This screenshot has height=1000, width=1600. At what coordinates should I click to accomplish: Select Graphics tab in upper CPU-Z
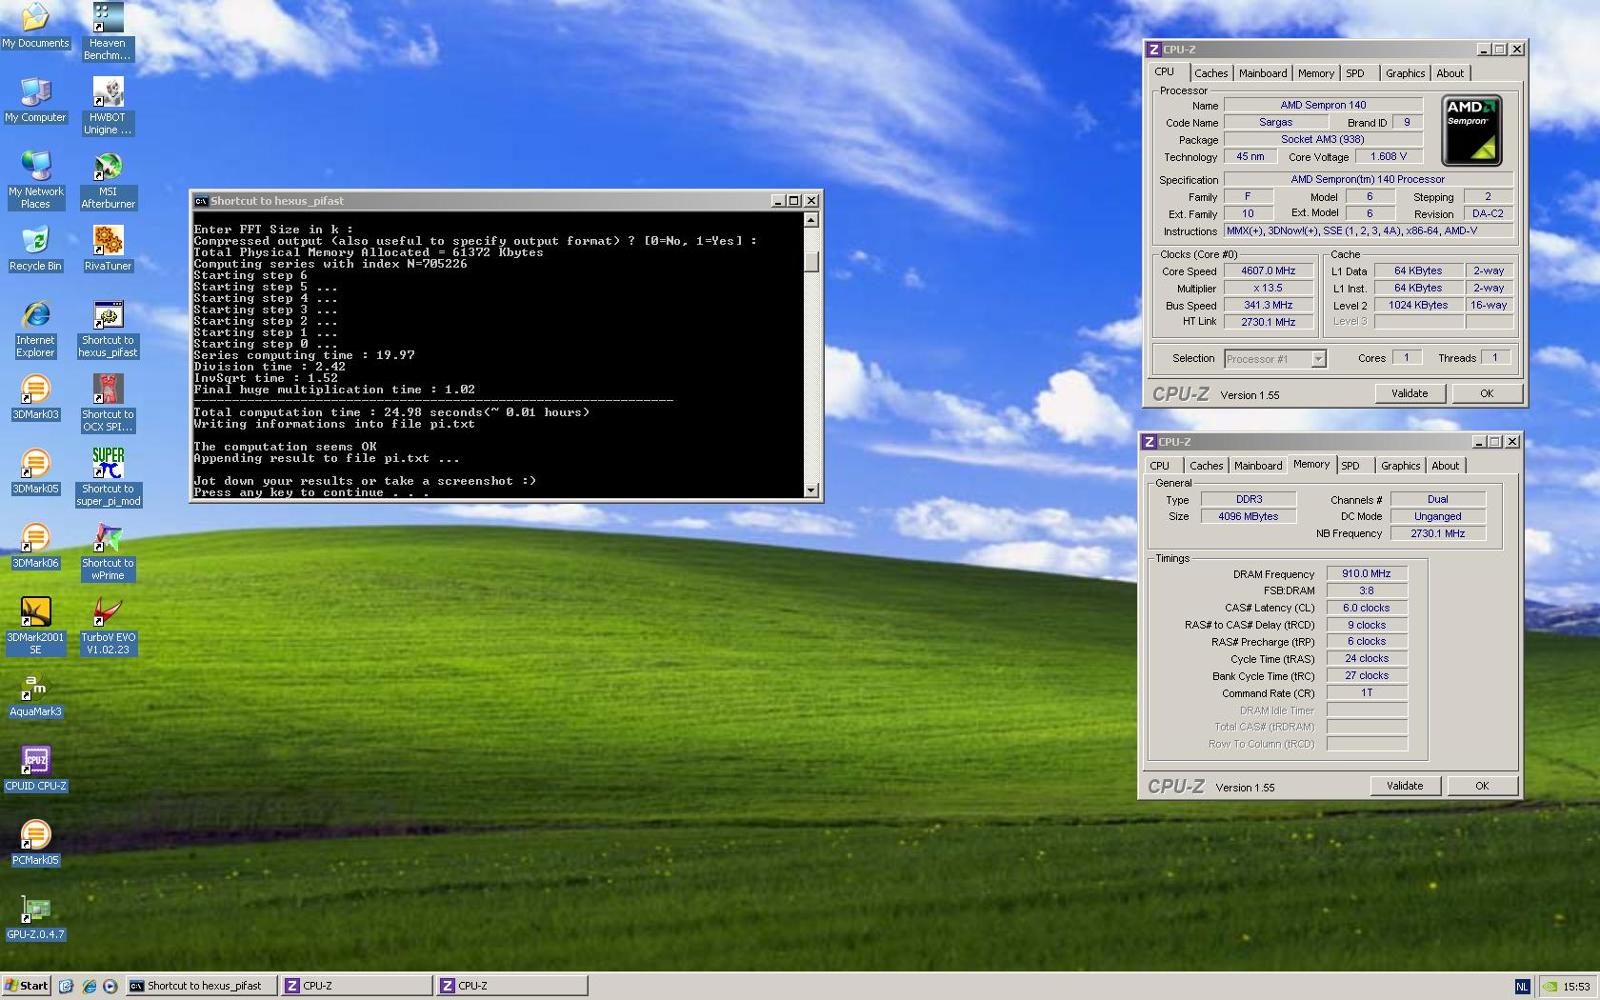(x=1404, y=73)
